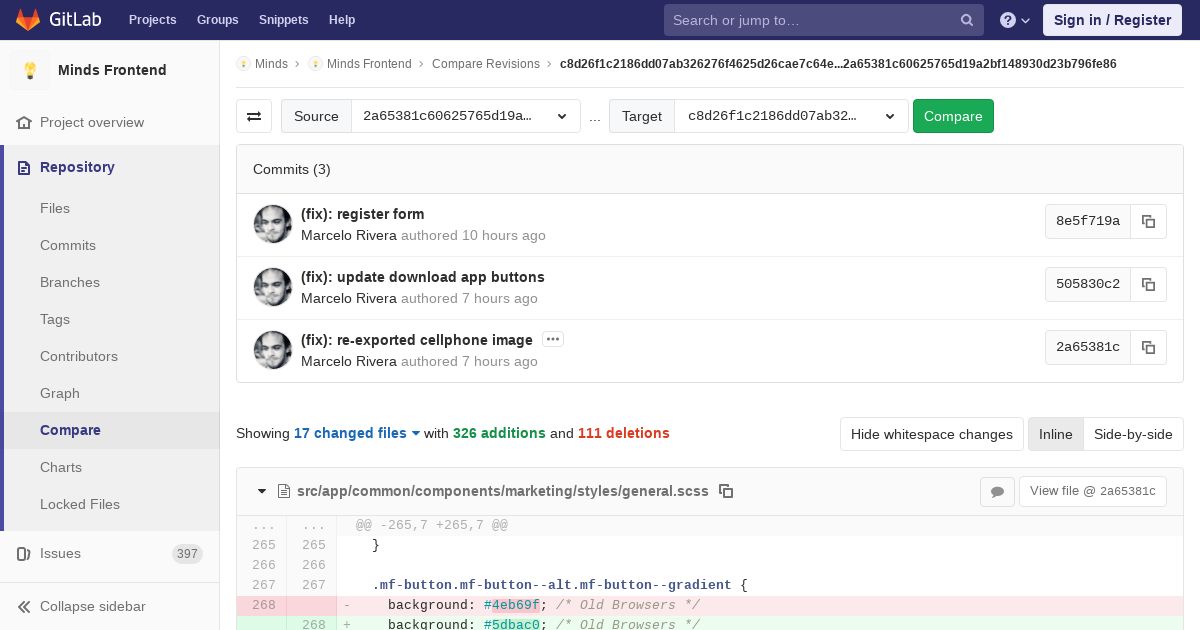Click Marcelo Rivera on register form commit

click(349, 235)
